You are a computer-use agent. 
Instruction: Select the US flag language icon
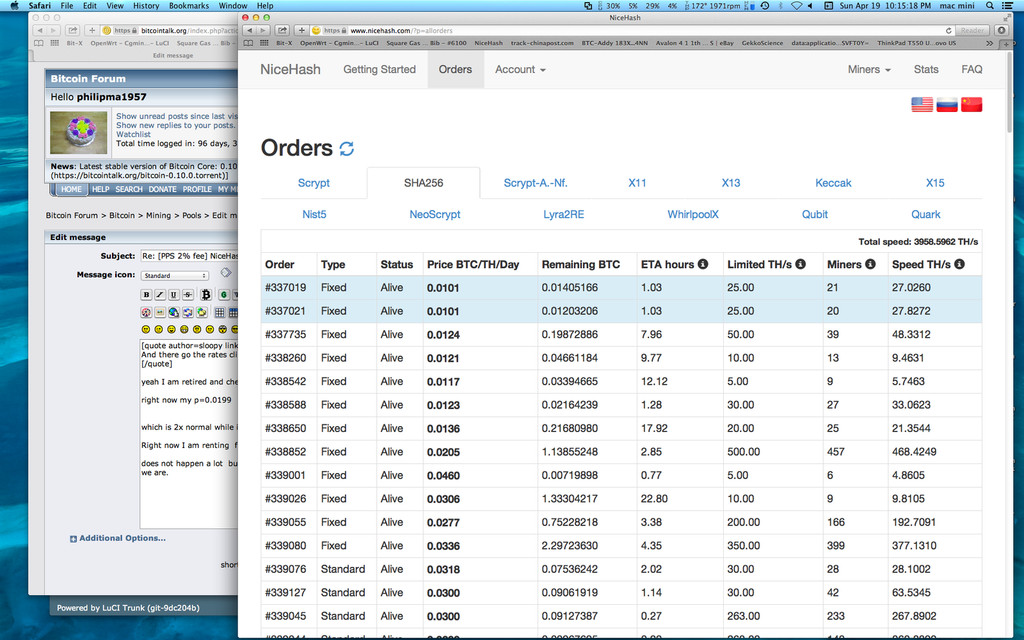(922, 104)
